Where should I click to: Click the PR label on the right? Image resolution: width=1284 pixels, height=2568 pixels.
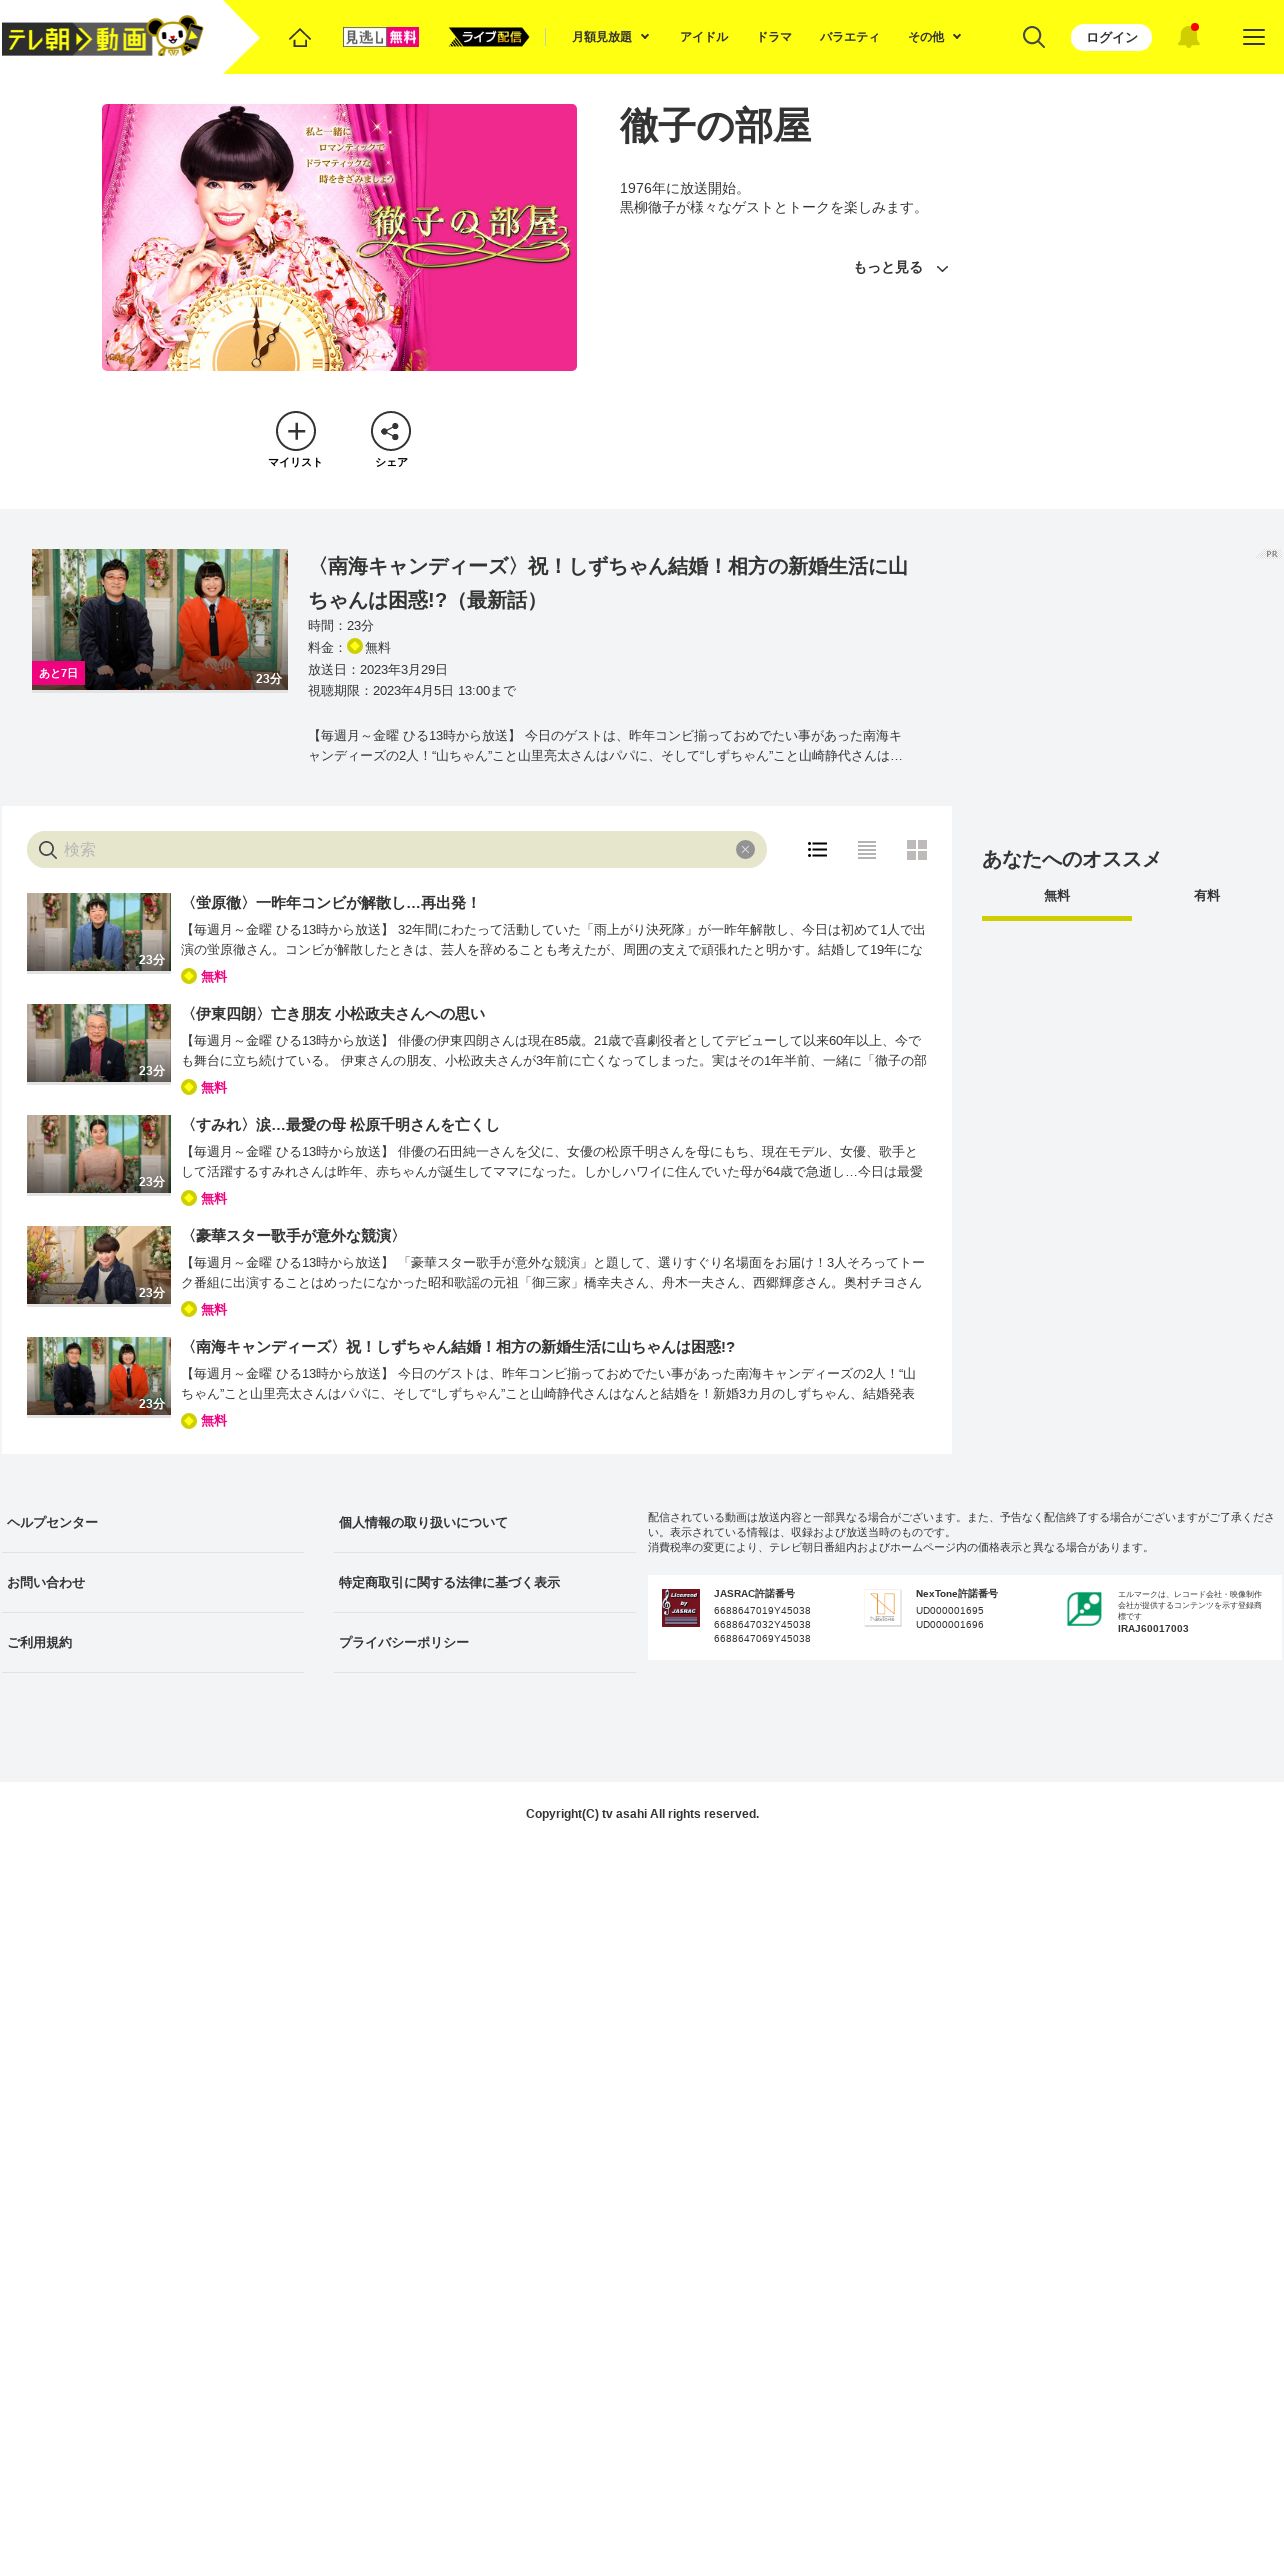[x=1270, y=553]
